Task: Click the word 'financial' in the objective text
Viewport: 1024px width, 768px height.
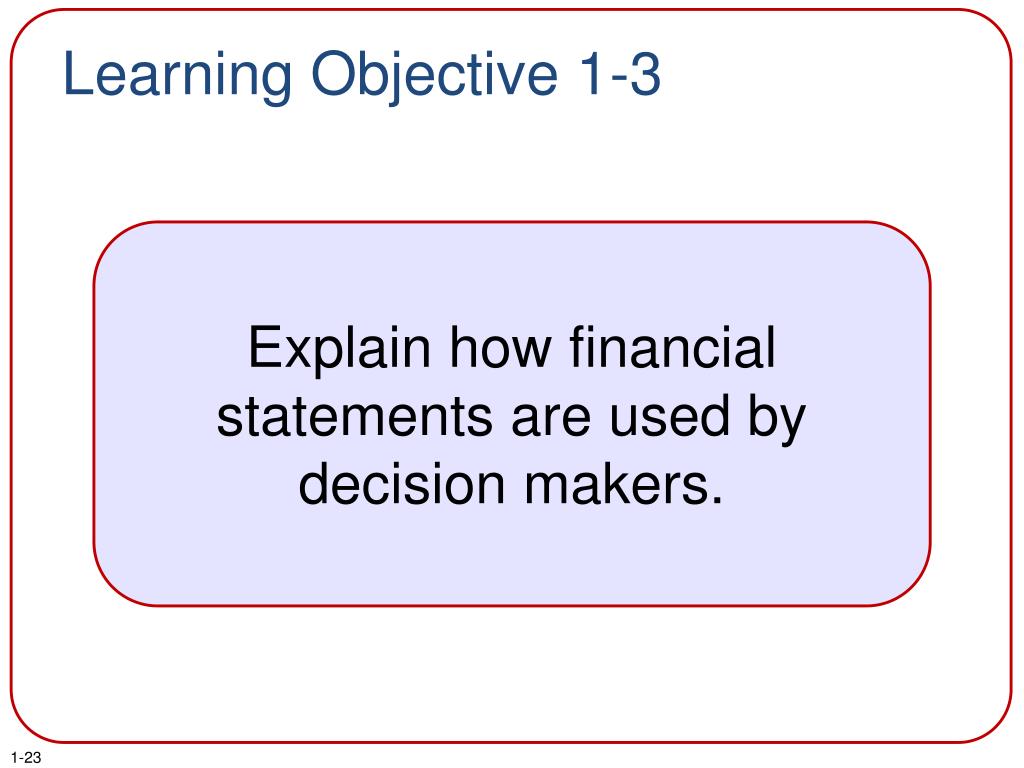Action: pyautogui.click(x=673, y=347)
